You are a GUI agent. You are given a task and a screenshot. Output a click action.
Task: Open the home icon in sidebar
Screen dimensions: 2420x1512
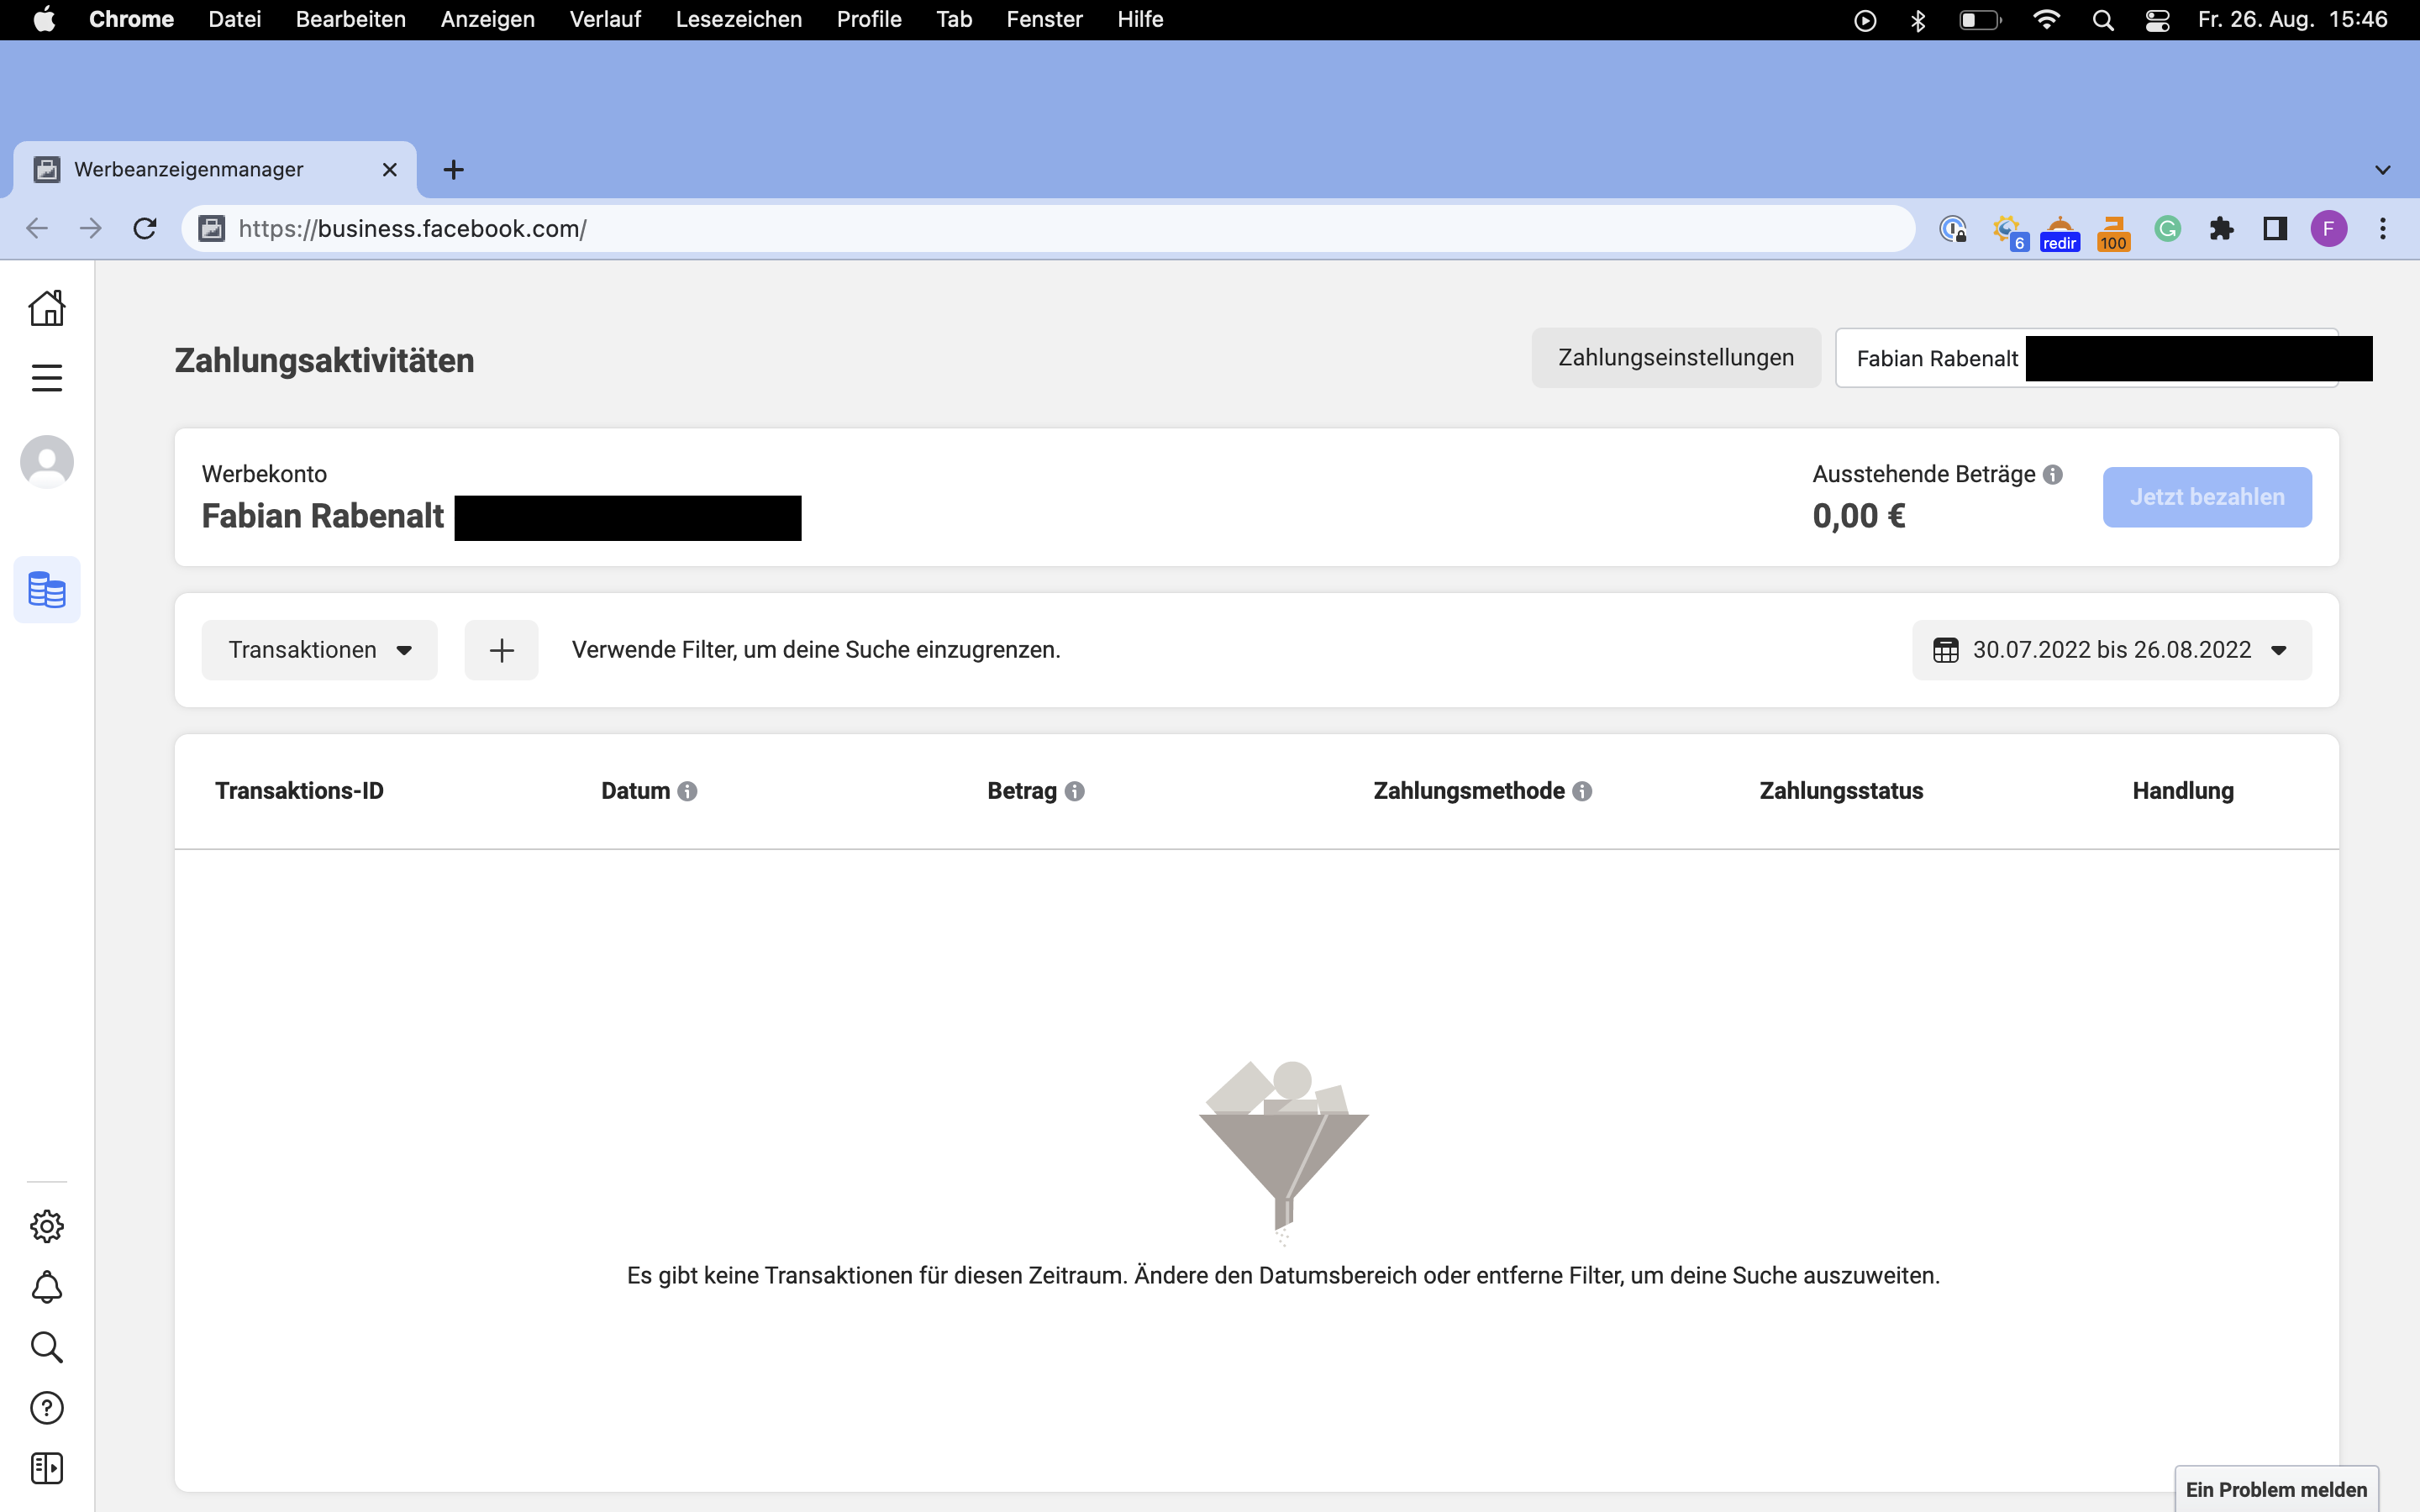pos(47,308)
